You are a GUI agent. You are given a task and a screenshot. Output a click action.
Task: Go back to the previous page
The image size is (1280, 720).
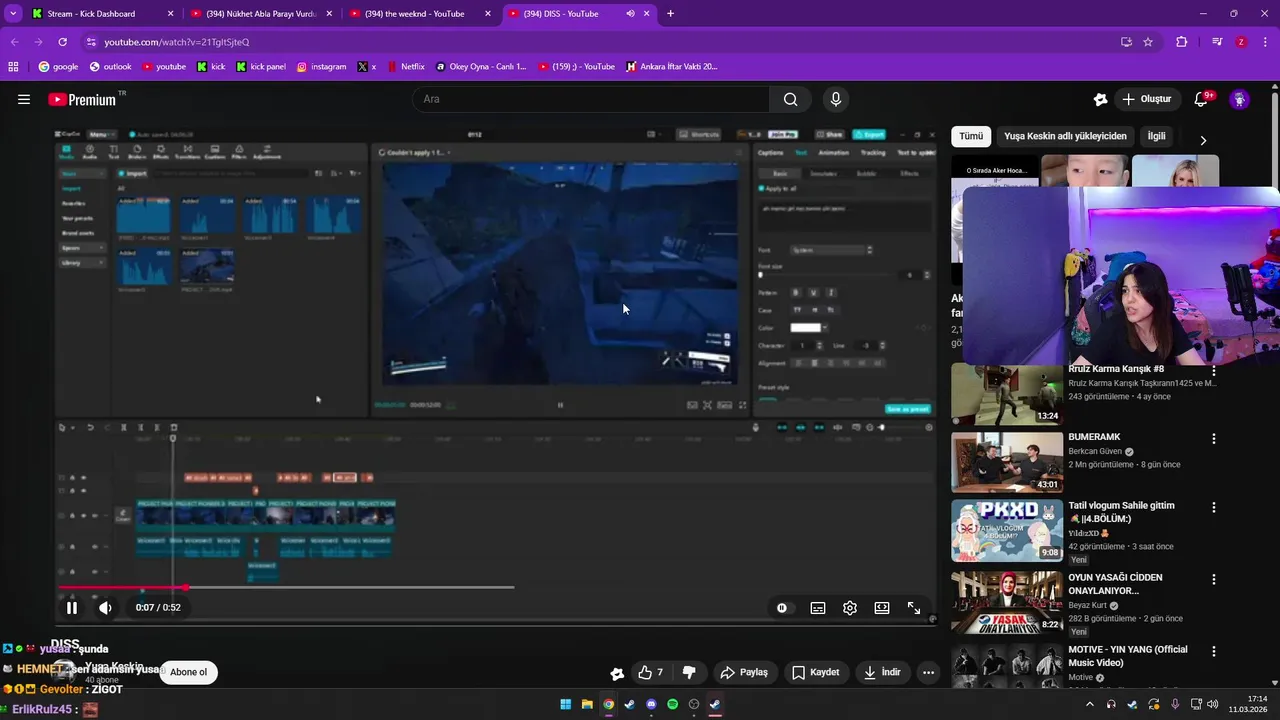(14, 42)
